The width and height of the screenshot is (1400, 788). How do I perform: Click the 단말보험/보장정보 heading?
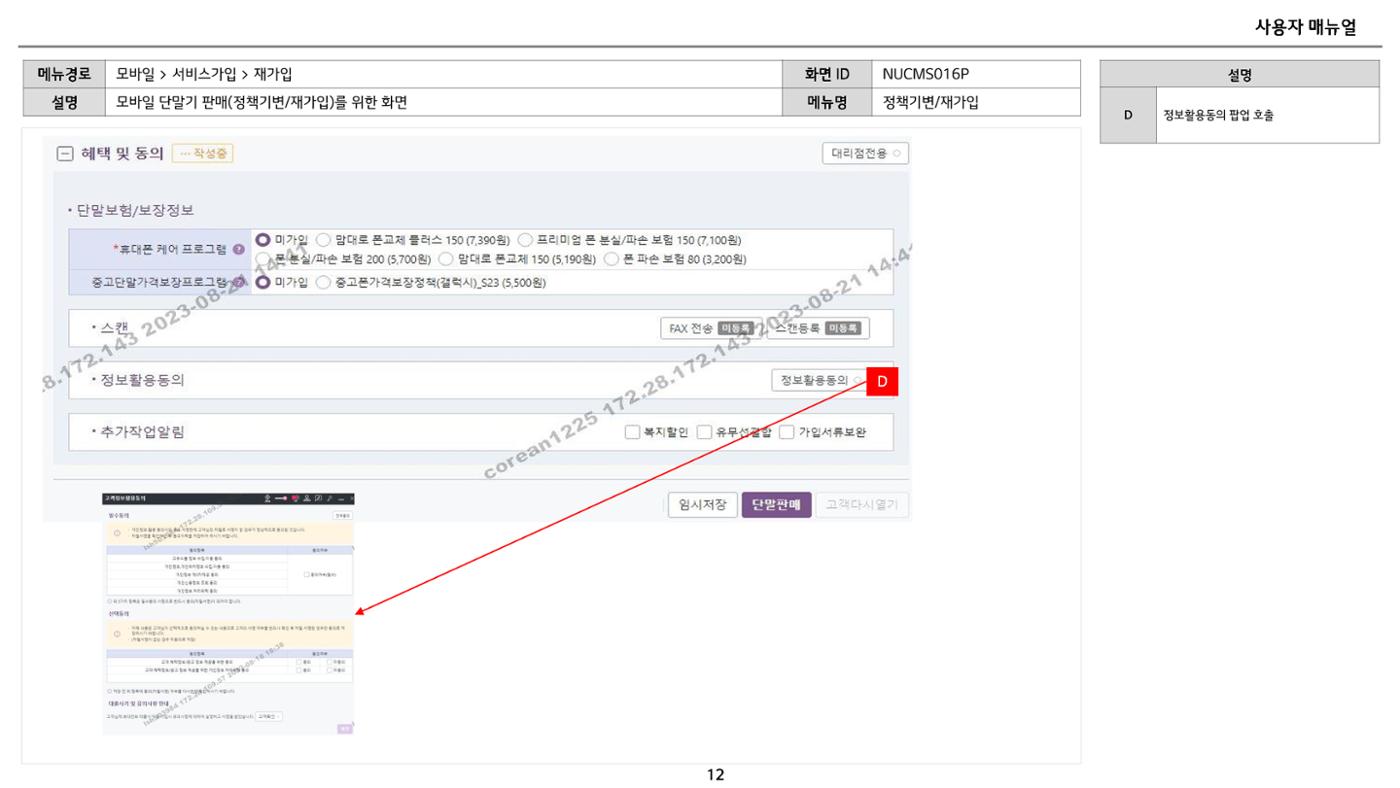tap(135, 210)
